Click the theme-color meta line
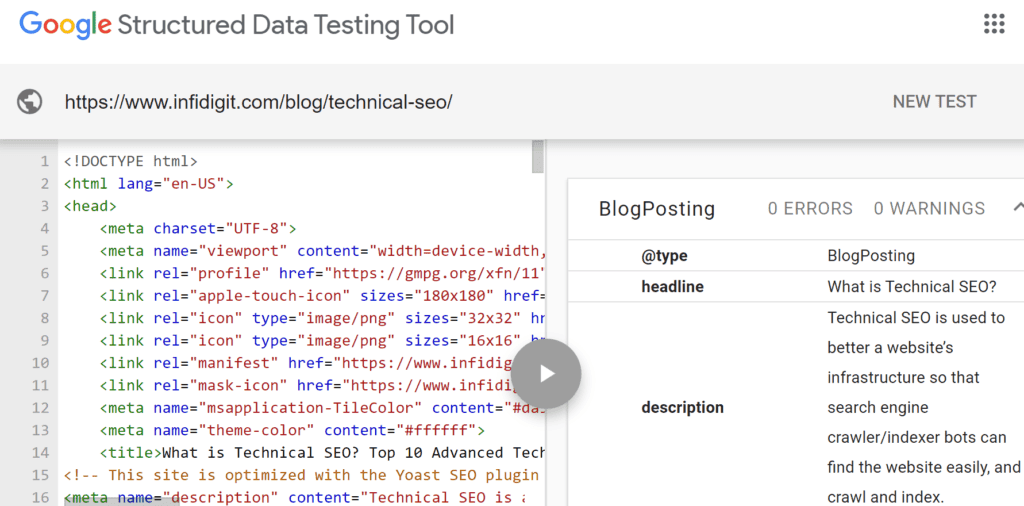The height and width of the screenshot is (506, 1024). click(x=293, y=430)
